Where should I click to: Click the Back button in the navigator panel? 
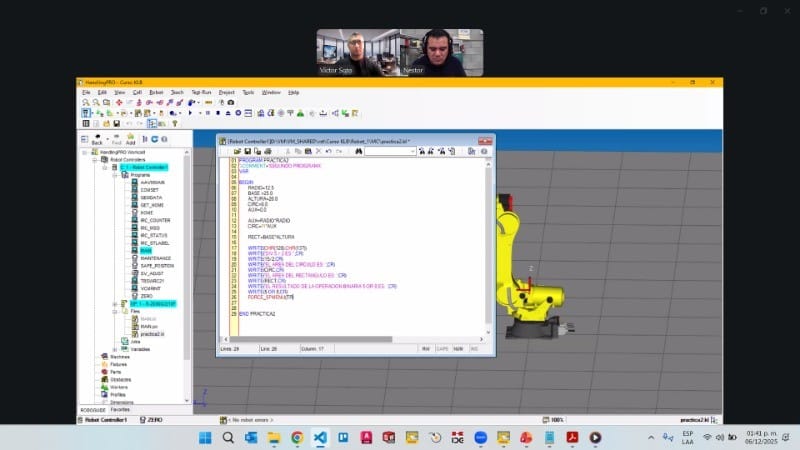pyautogui.click(x=97, y=139)
